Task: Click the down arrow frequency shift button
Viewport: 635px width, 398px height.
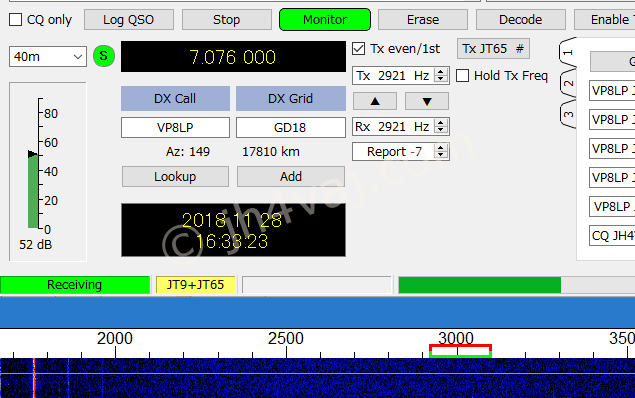Action: click(x=427, y=101)
